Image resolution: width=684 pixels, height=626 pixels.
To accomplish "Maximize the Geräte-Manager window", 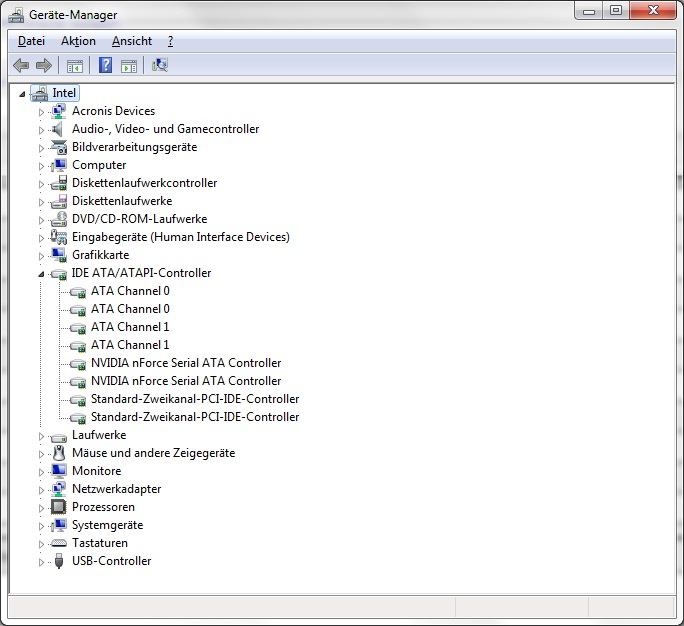I will (616, 10).
